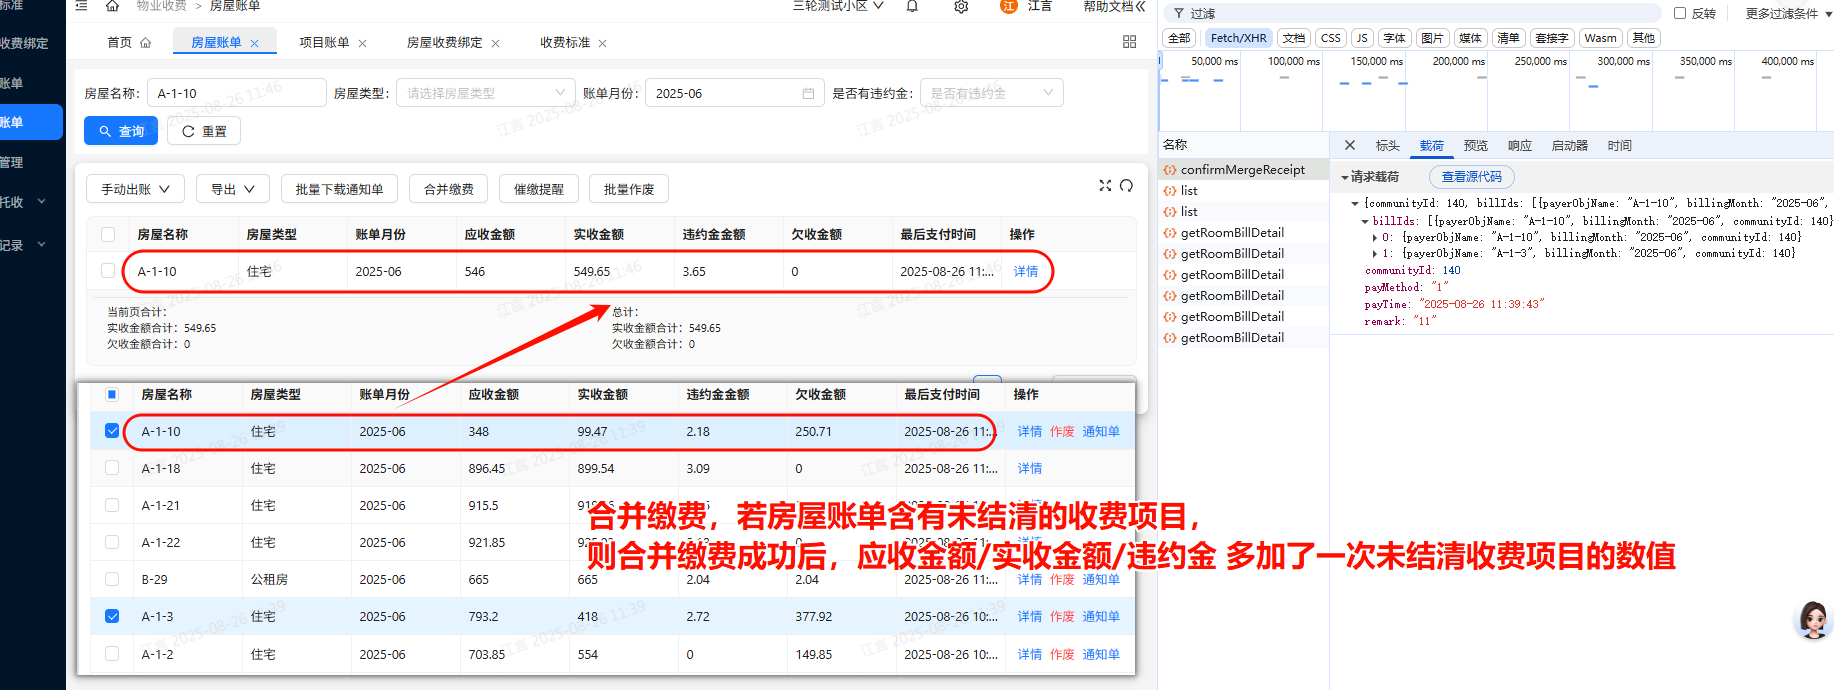Click the home icon in the breadcrumb

(112, 6)
